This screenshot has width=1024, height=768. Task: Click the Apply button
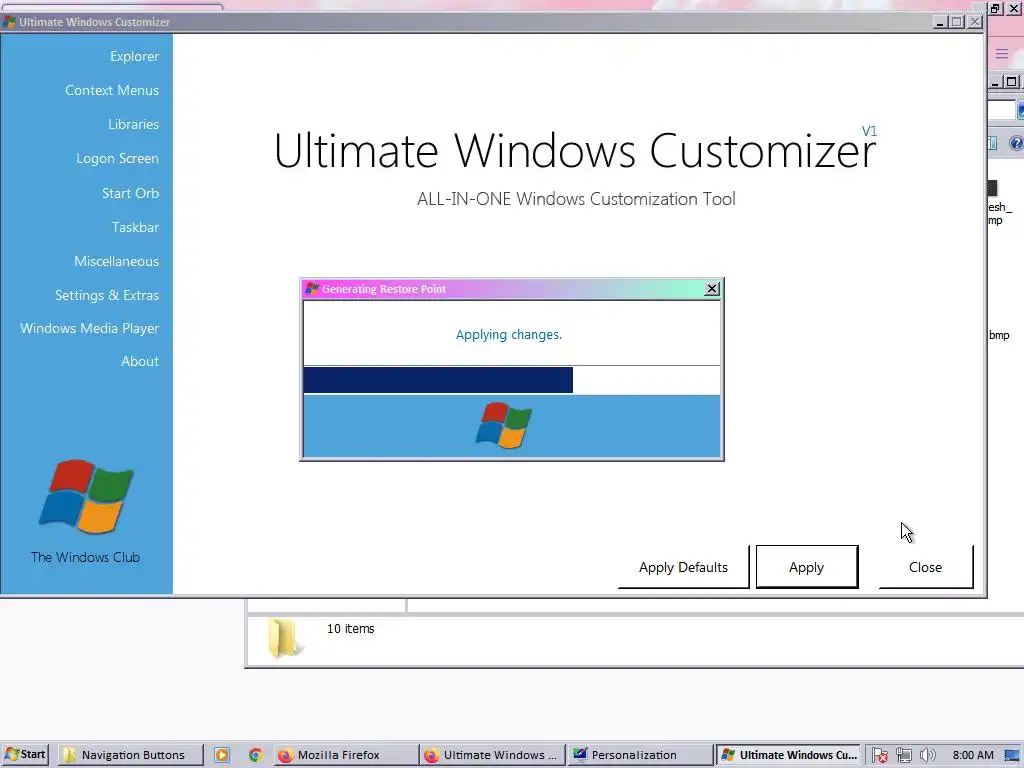[807, 567]
